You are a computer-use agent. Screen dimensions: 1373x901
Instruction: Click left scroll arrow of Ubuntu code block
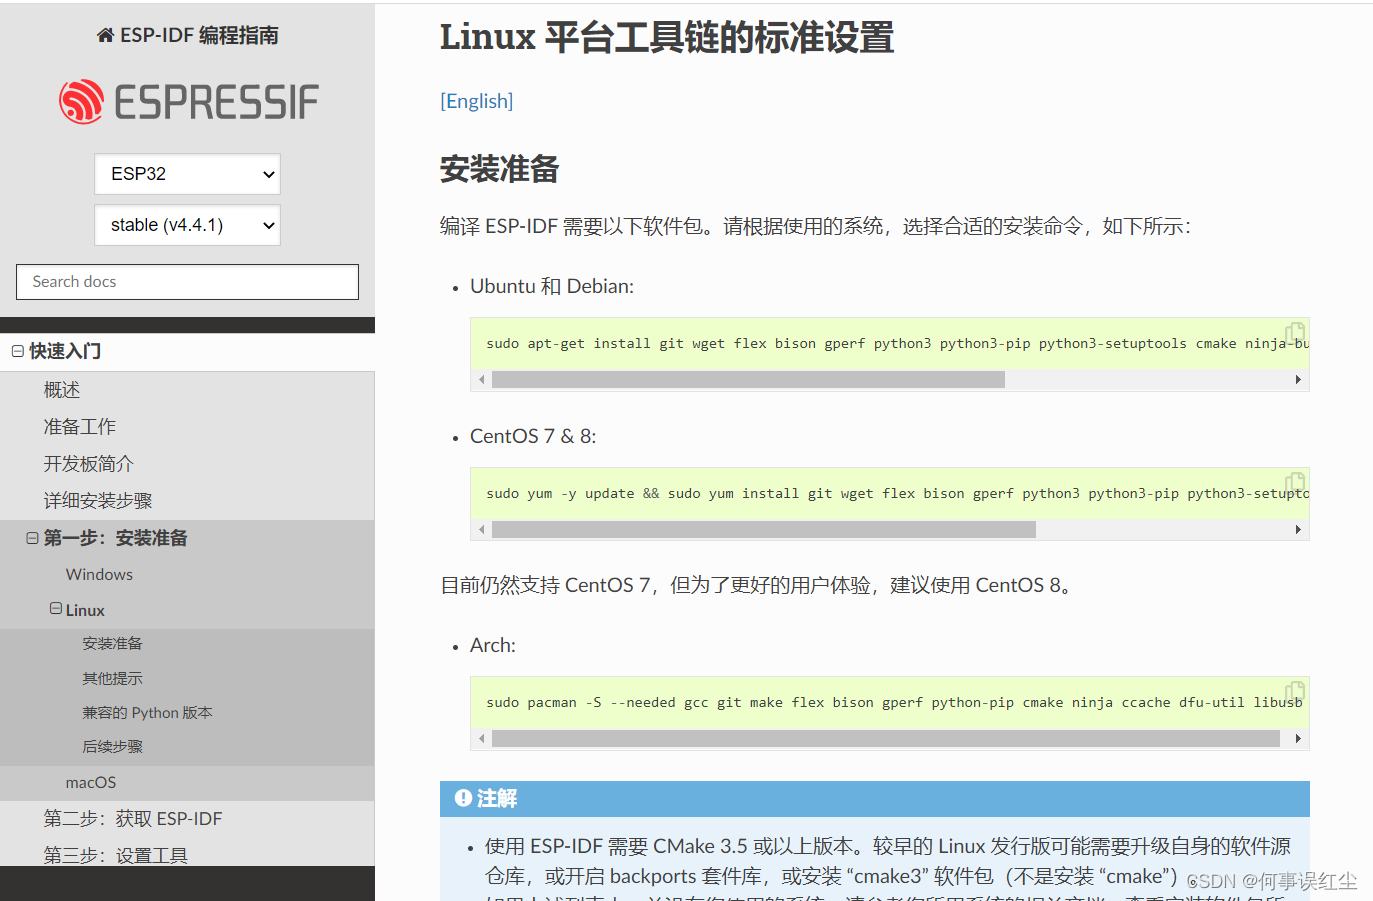click(x=482, y=380)
